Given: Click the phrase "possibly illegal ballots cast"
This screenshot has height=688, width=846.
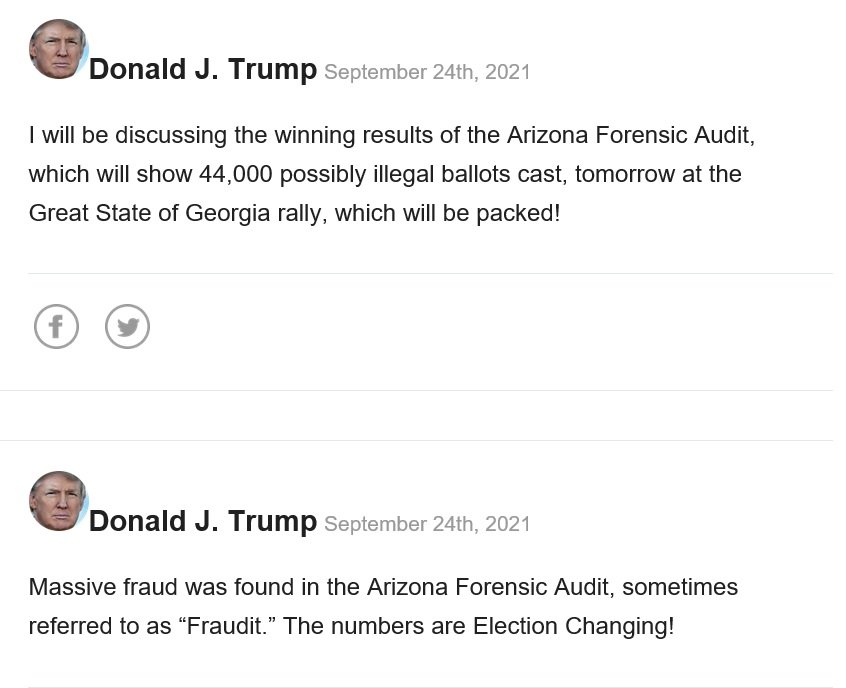Looking at the screenshot, I should [x=419, y=174].
